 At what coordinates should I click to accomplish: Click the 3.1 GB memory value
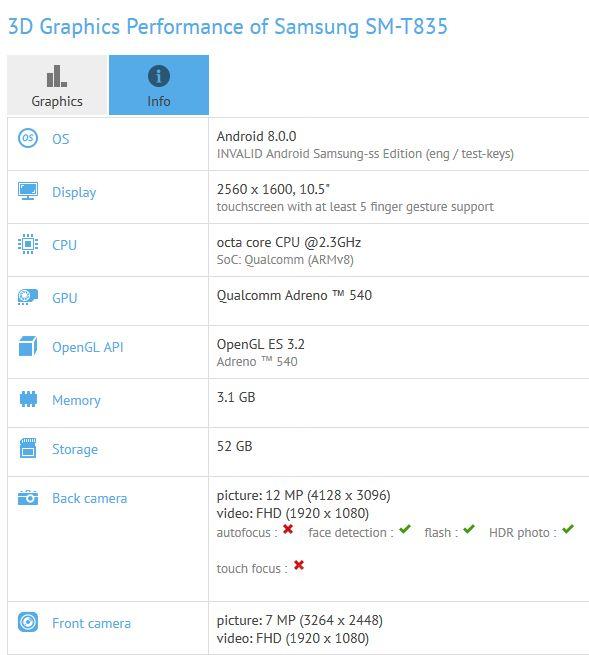coord(236,397)
